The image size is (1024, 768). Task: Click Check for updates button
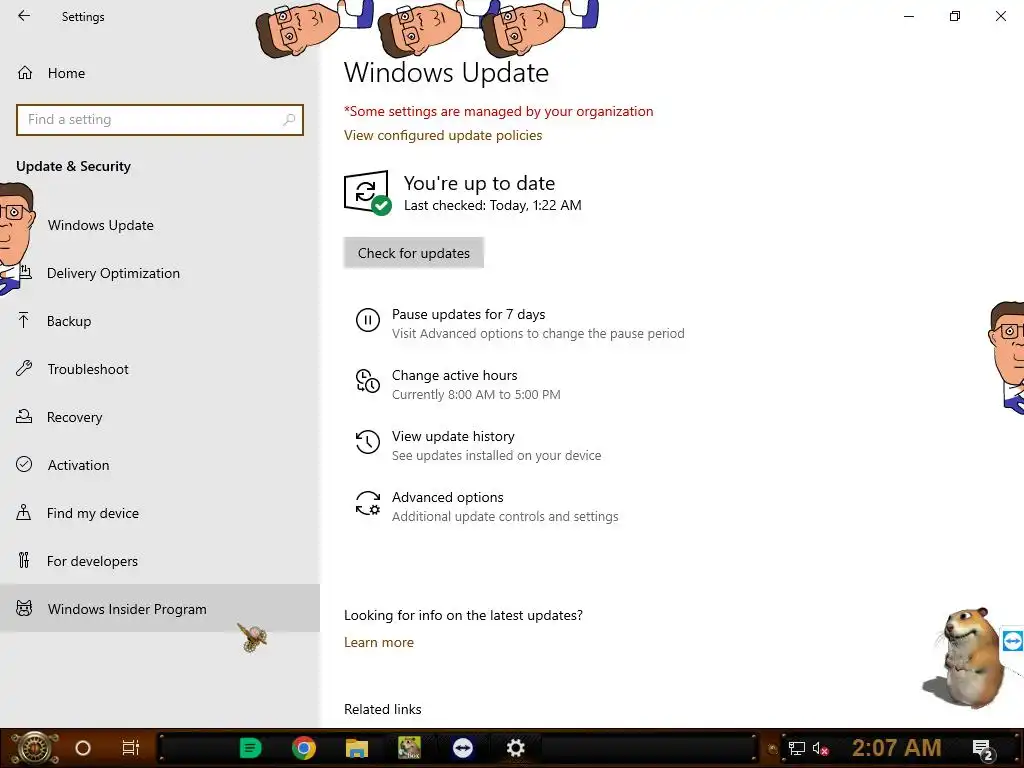tap(413, 253)
